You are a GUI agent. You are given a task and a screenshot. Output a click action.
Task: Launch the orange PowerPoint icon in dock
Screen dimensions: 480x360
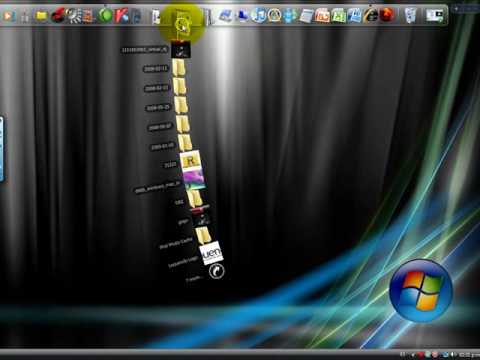coord(322,16)
